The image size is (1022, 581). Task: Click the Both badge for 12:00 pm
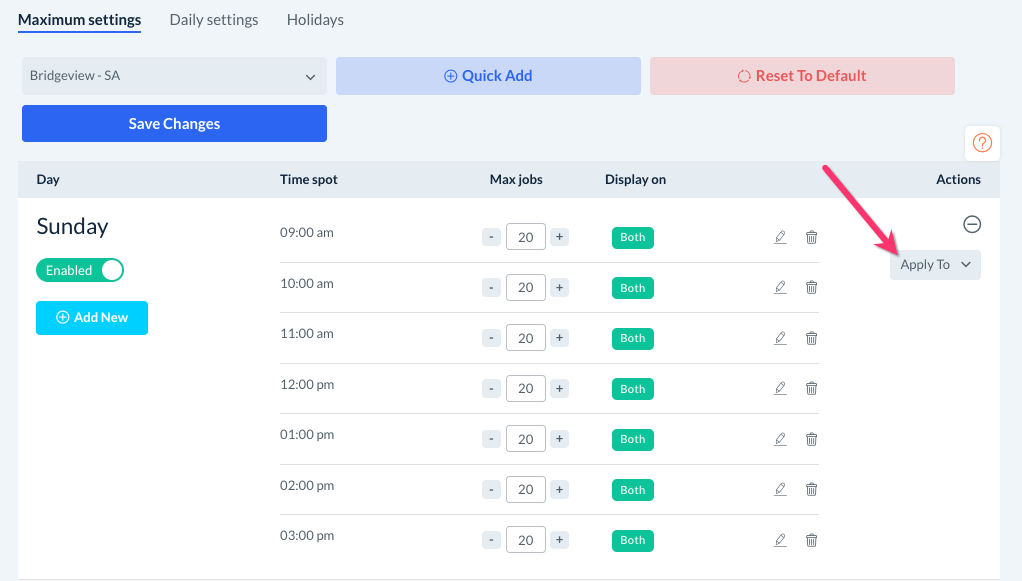tap(633, 389)
